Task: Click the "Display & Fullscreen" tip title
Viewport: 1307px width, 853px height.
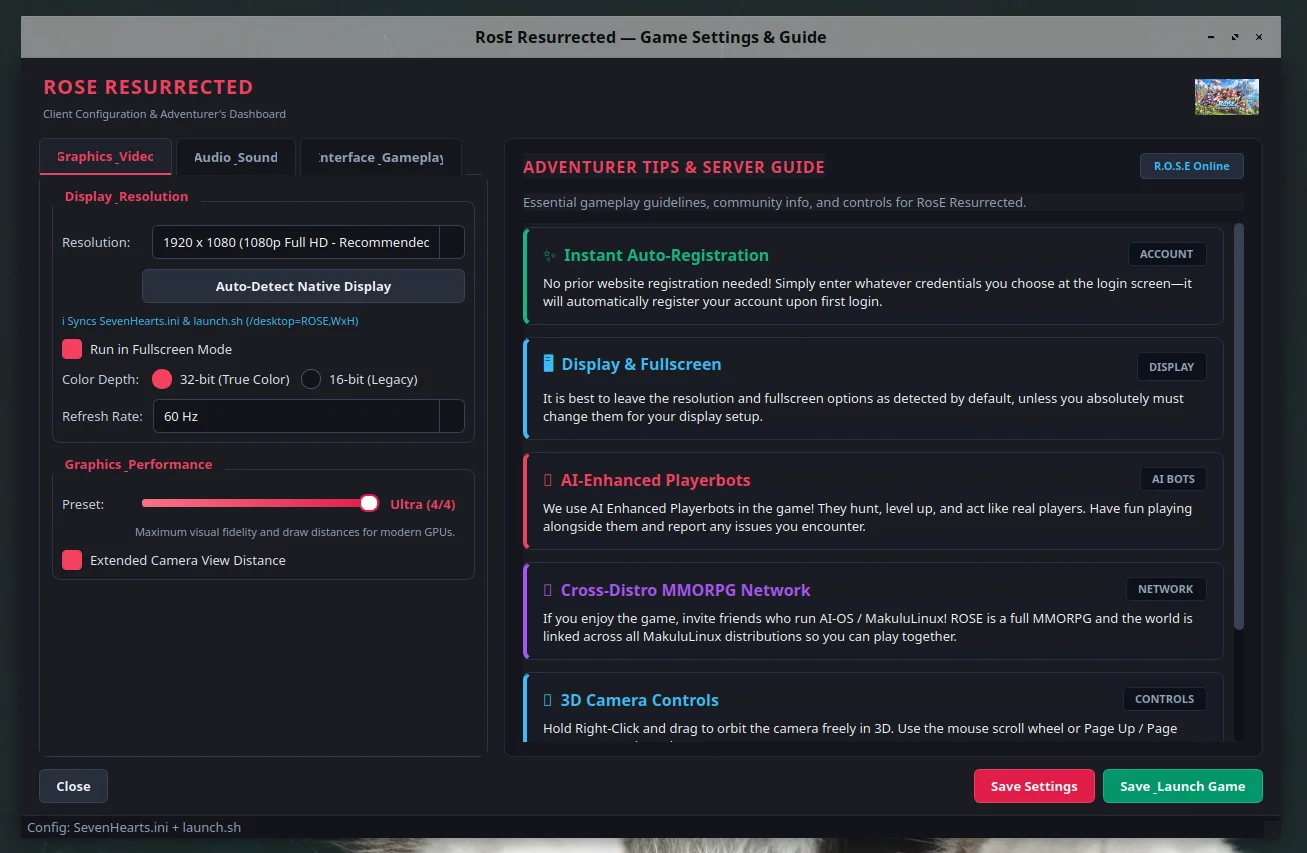Action: (641, 364)
